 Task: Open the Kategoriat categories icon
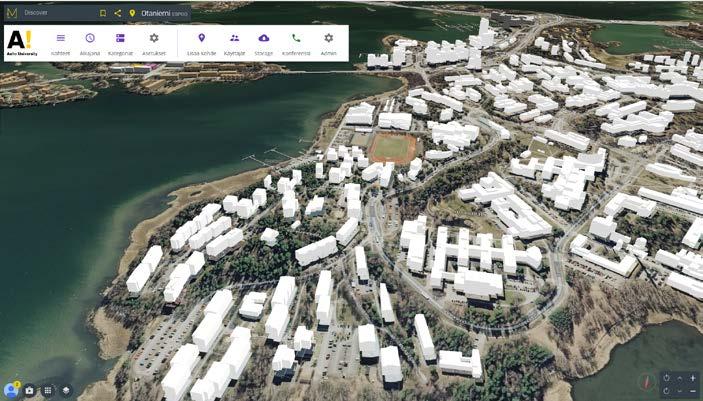pyautogui.click(x=120, y=38)
